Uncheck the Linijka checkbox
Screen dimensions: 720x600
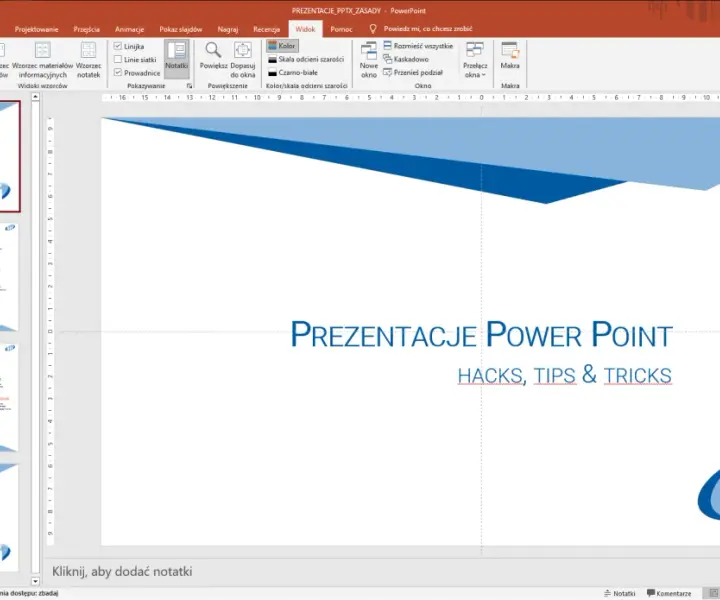(x=118, y=46)
